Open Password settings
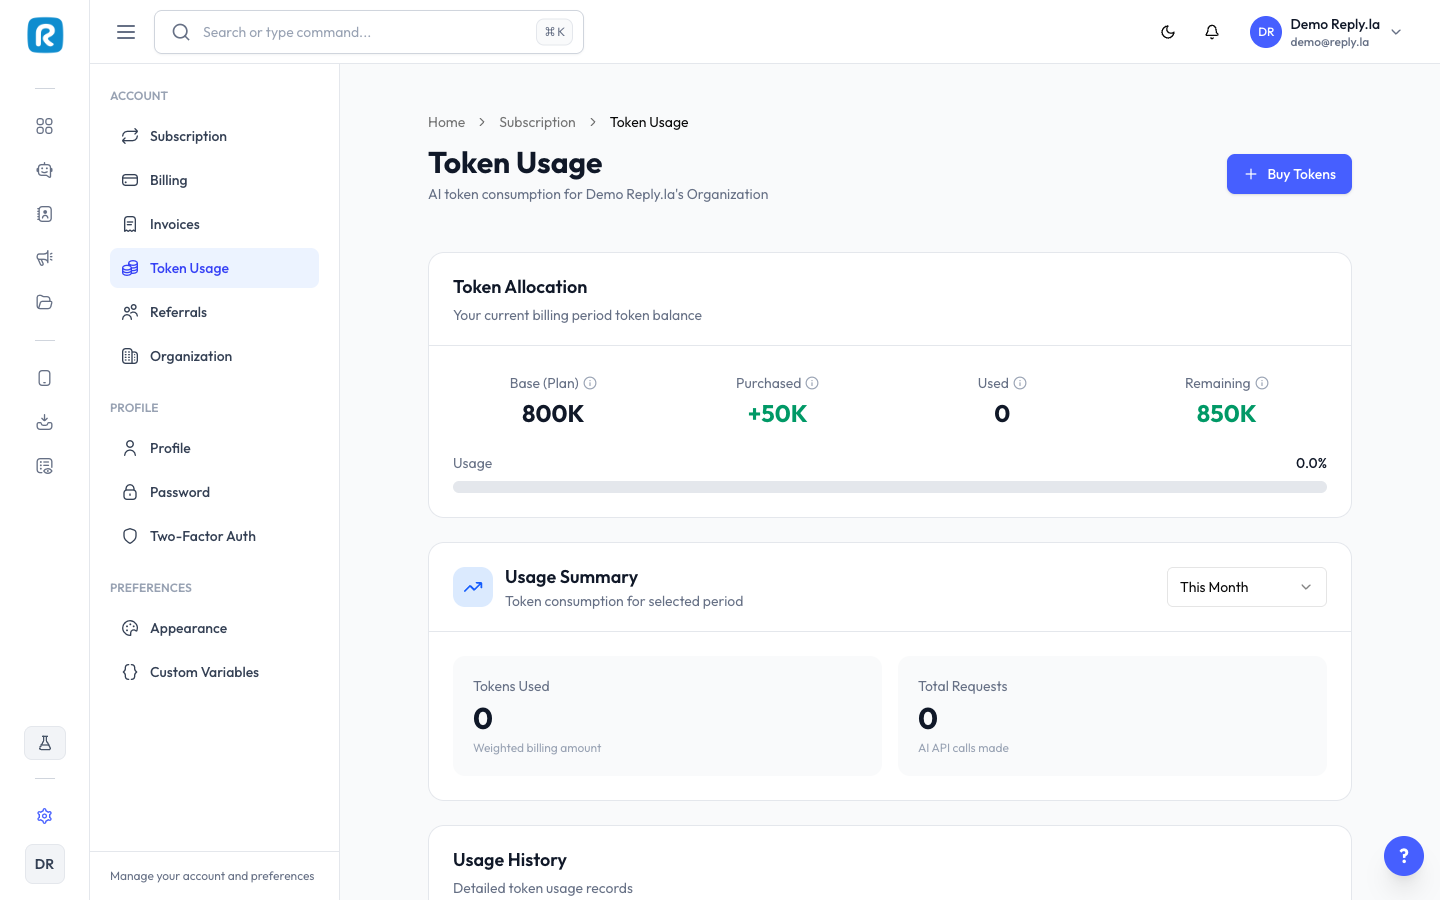The height and width of the screenshot is (900, 1440). coord(214,492)
